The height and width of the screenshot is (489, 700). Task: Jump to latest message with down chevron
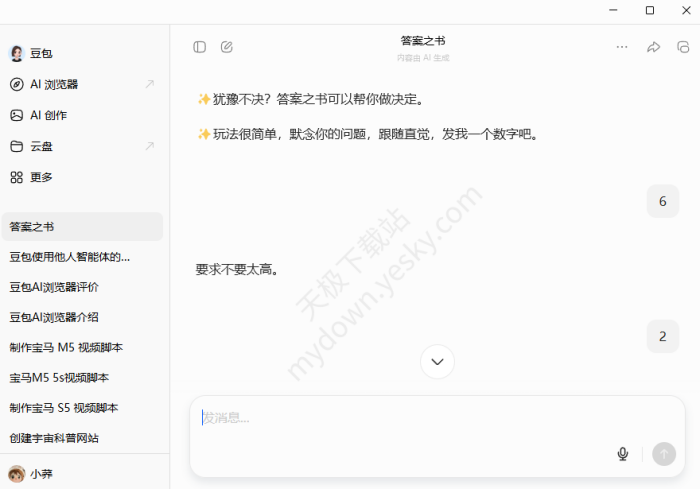pos(438,361)
